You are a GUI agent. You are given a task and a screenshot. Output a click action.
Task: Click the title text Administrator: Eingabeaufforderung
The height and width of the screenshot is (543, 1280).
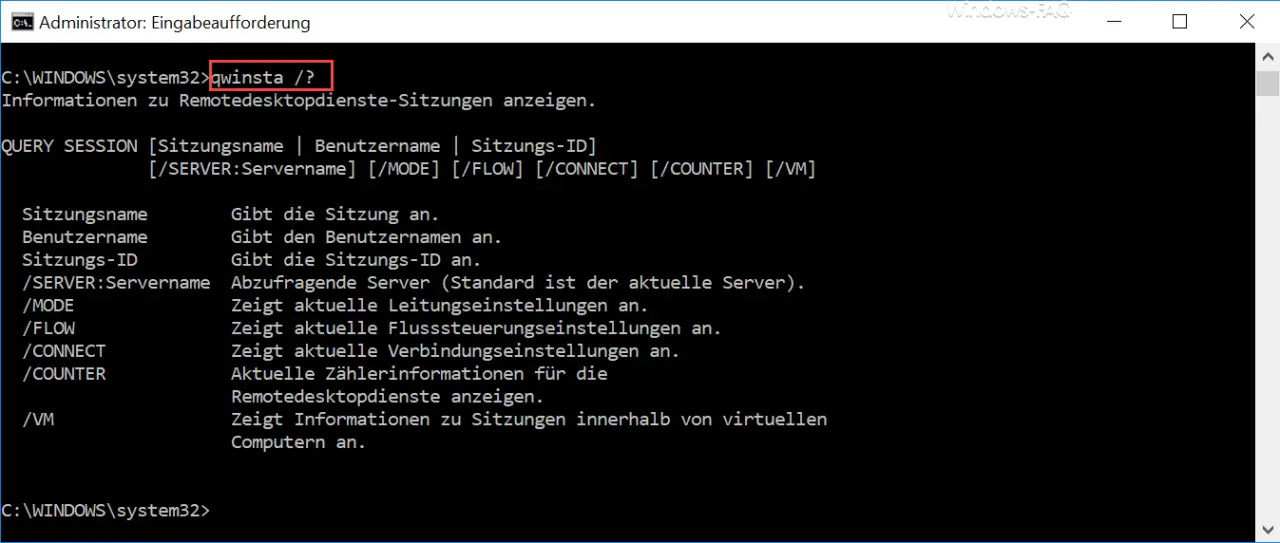pyautogui.click(x=175, y=22)
